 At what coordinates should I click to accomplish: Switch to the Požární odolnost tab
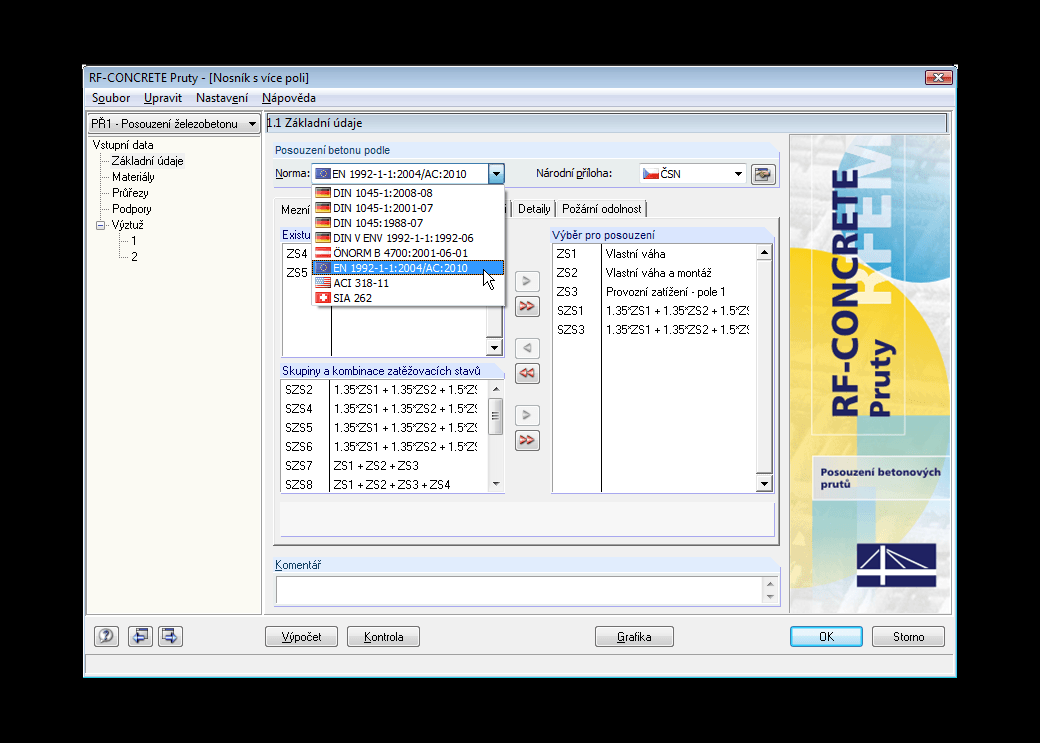[x=602, y=209]
